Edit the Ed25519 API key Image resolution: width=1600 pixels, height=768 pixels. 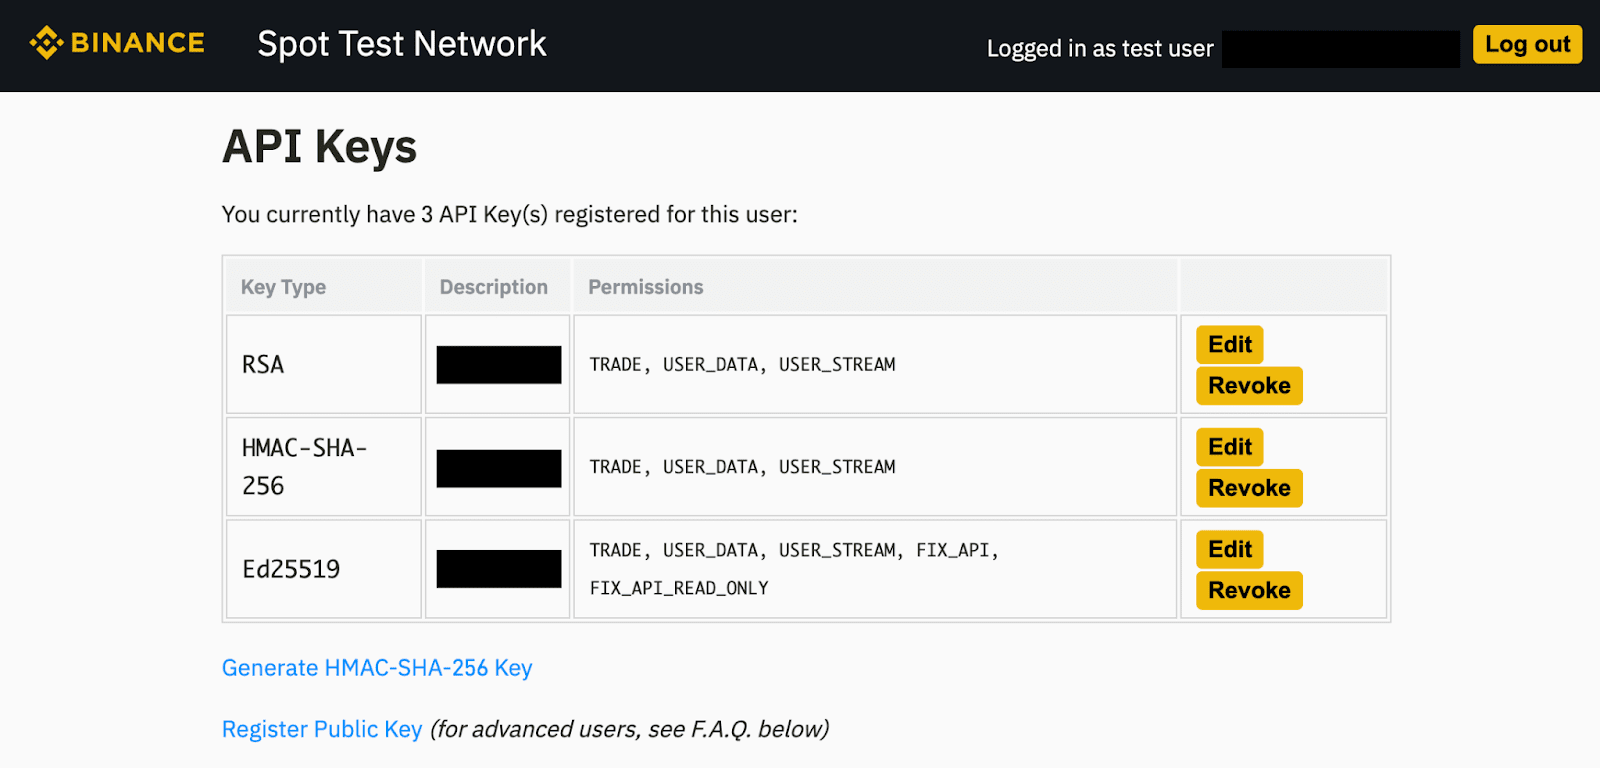coord(1229,549)
